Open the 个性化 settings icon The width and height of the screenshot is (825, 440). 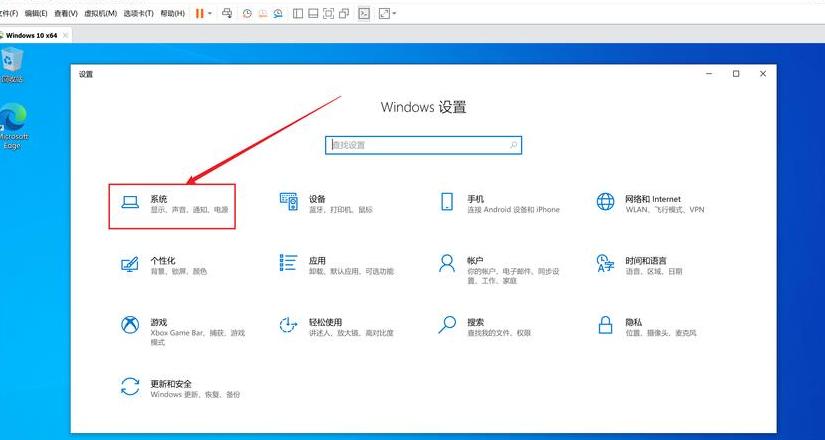(129, 264)
